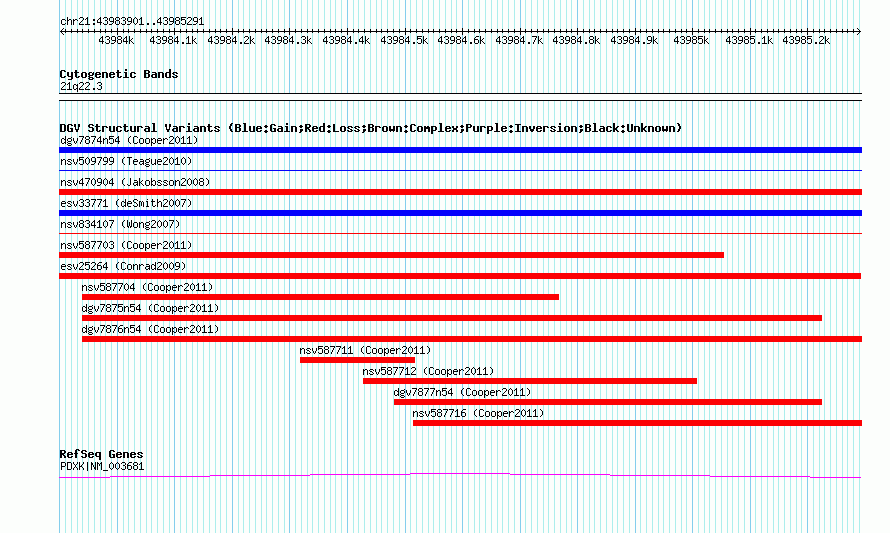Click the dgv7876n54 red loss bar
Screen dimensions: 890x533
[x=472, y=339]
